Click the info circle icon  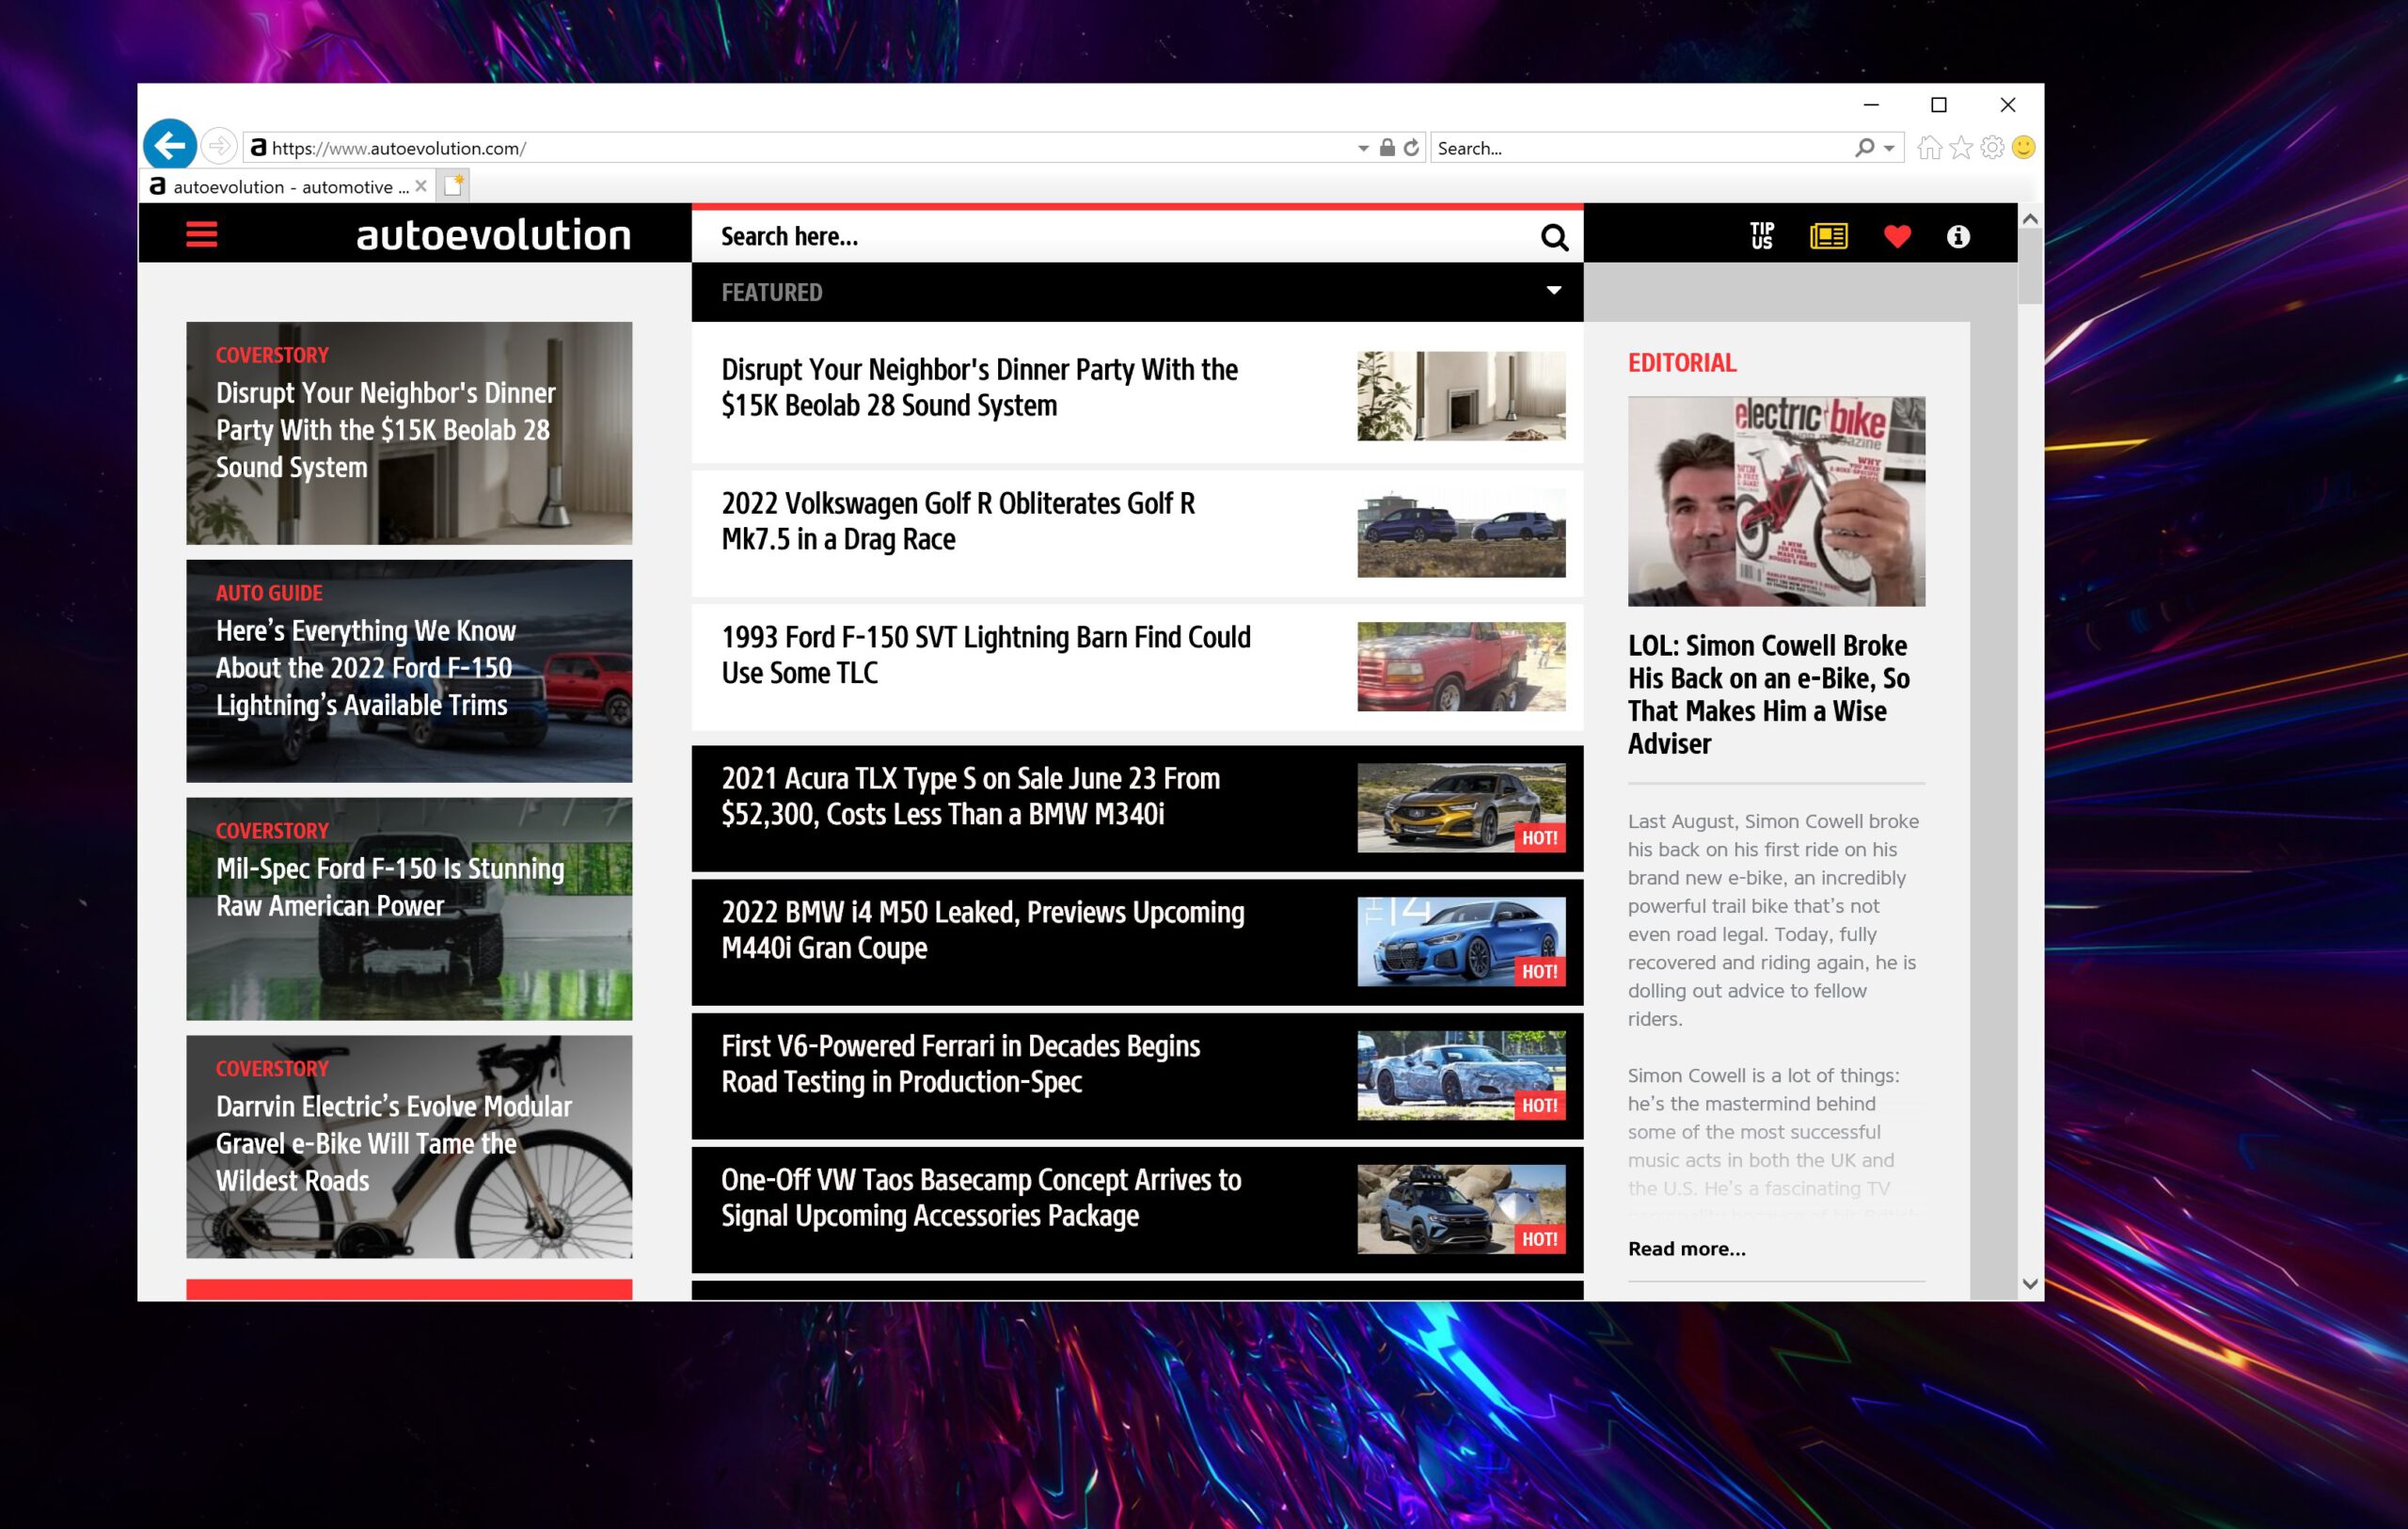1957,236
